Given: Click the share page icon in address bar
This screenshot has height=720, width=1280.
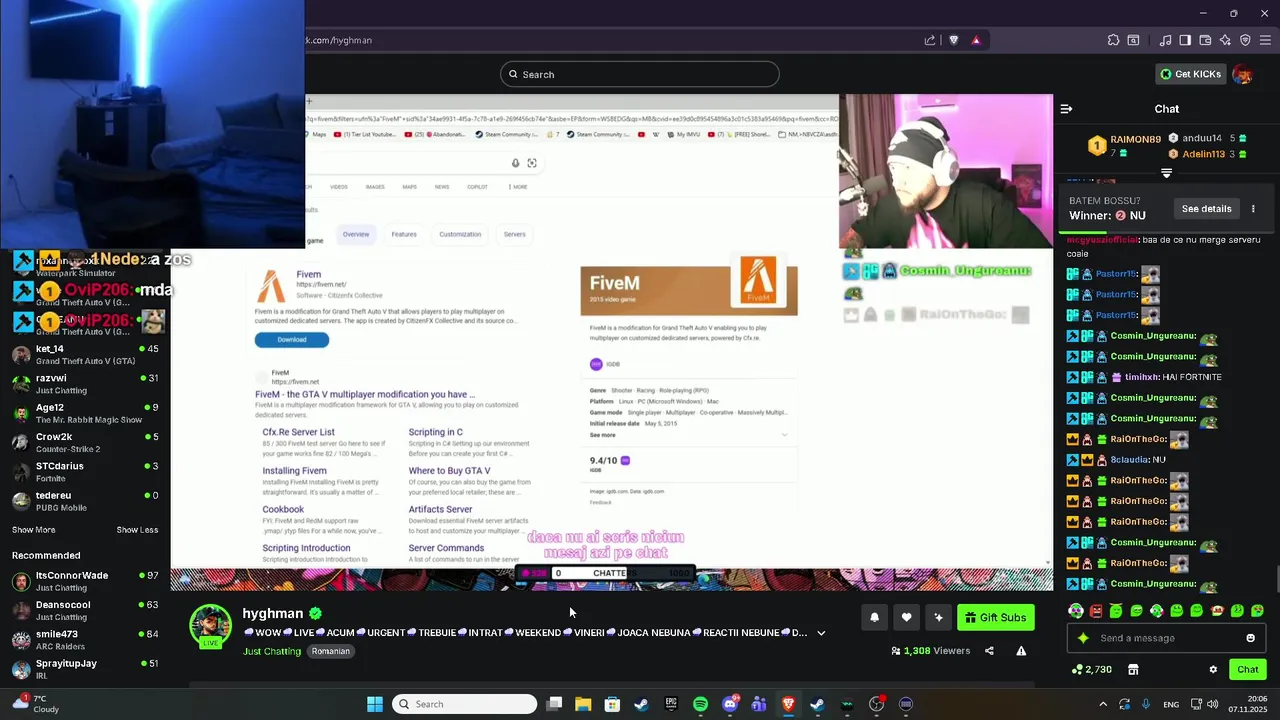Looking at the screenshot, I should pos(930,40).
